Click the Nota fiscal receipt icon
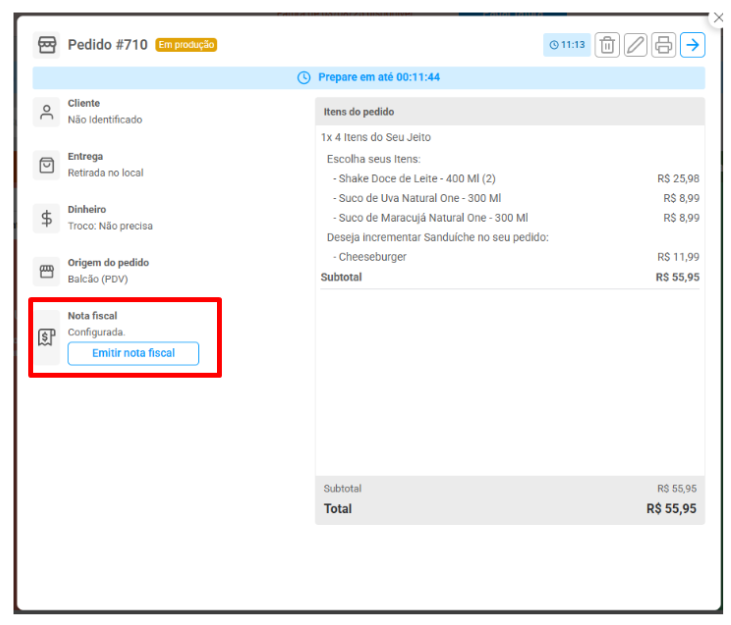The image size is (731, 625). point(47,338)
